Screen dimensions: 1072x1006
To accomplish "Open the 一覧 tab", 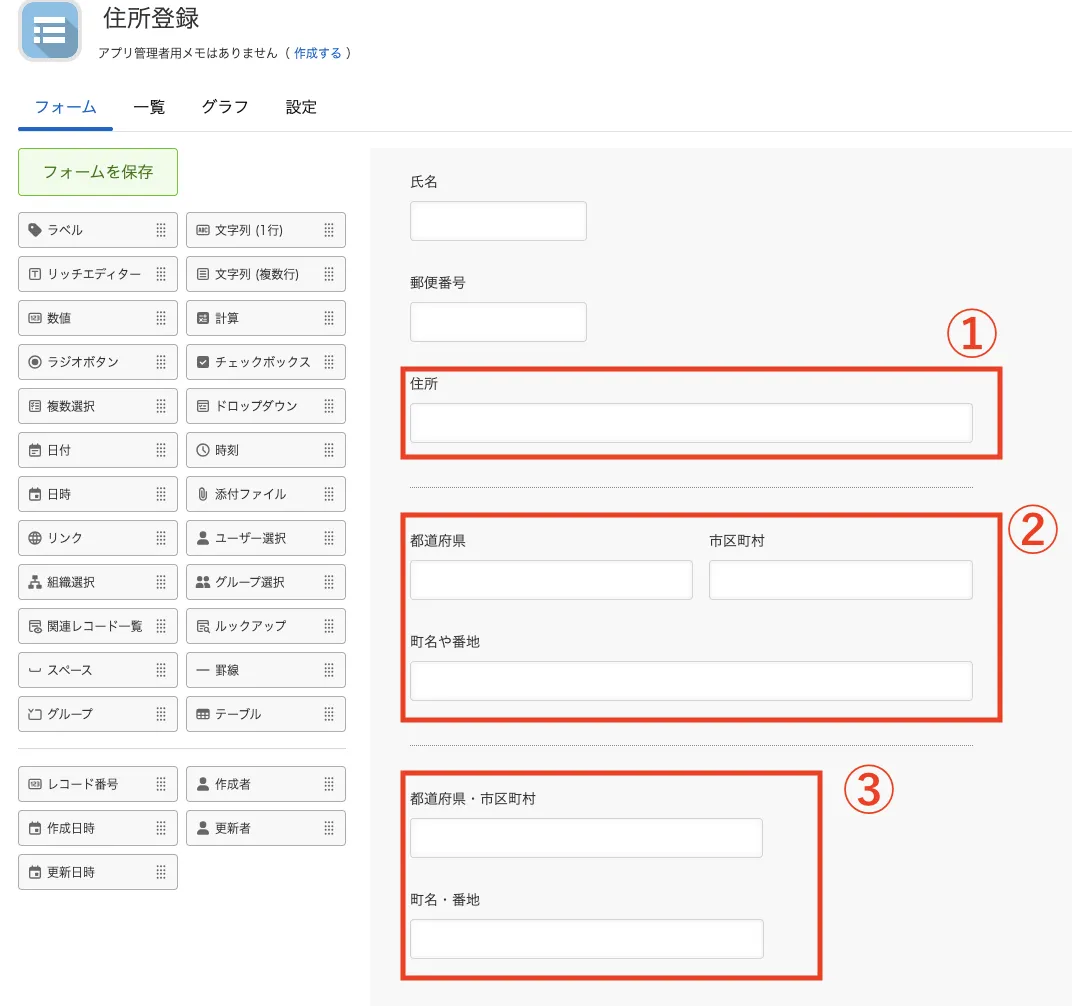I will click(x=149, y=107).
